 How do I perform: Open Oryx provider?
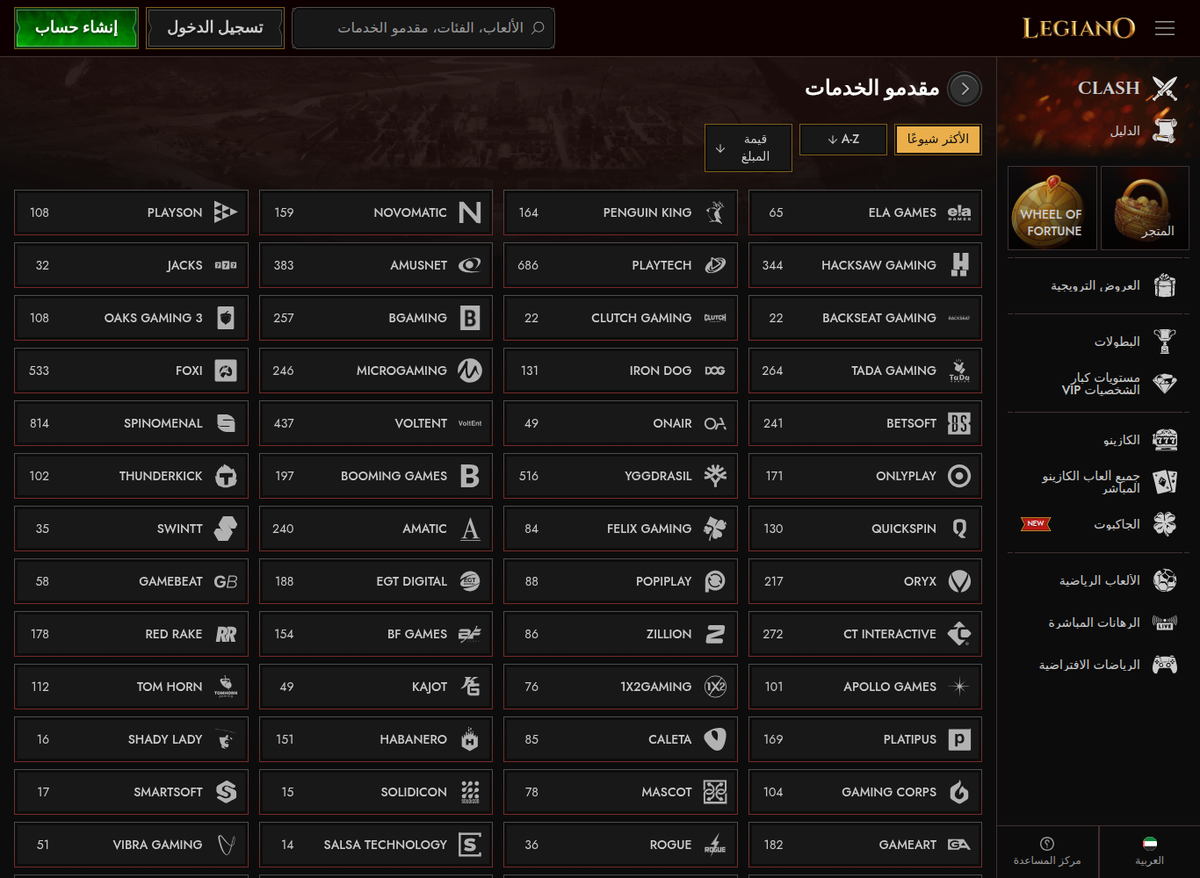tap(865, 581)
